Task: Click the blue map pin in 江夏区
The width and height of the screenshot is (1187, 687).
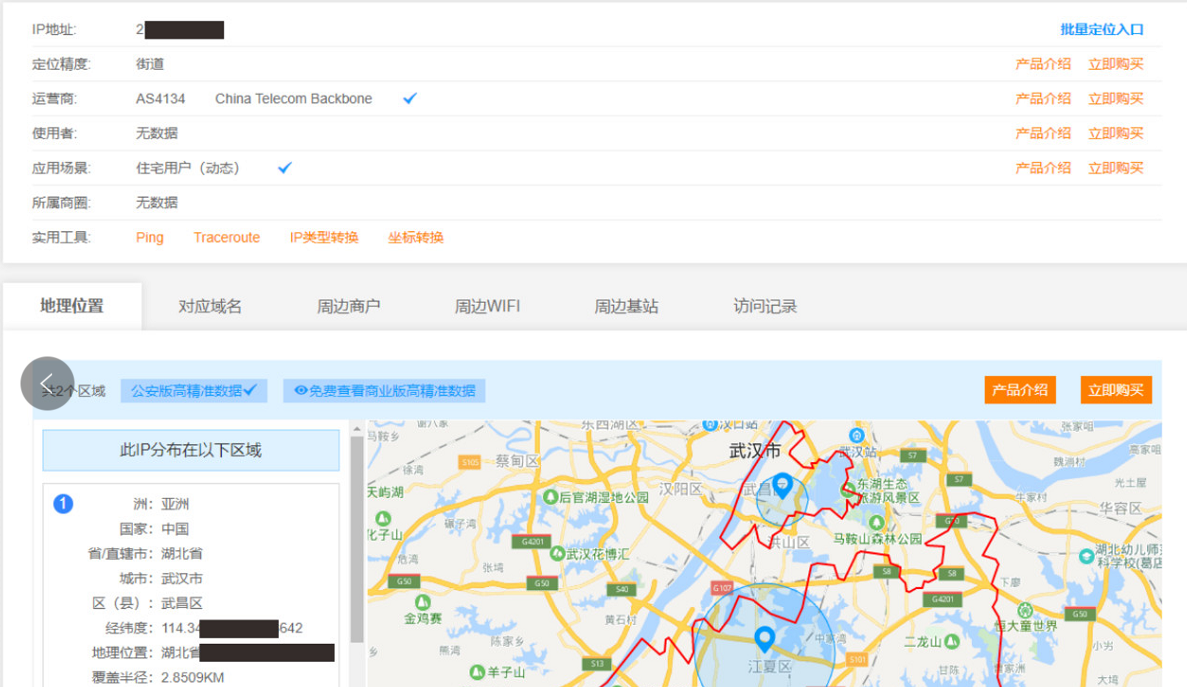Action: (764, 638)
